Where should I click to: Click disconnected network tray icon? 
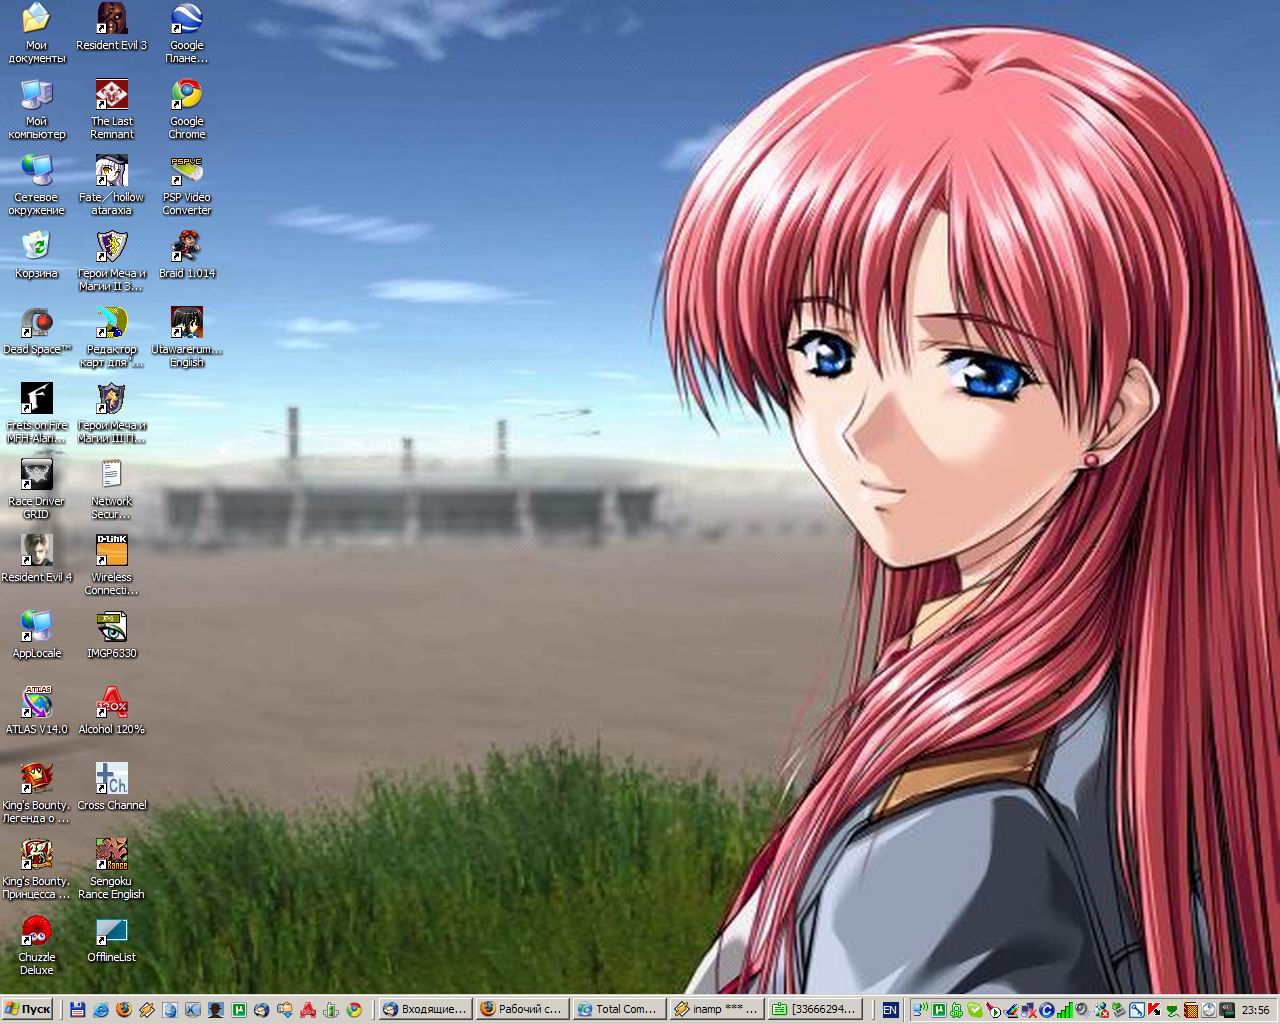click(1029, 1010)
